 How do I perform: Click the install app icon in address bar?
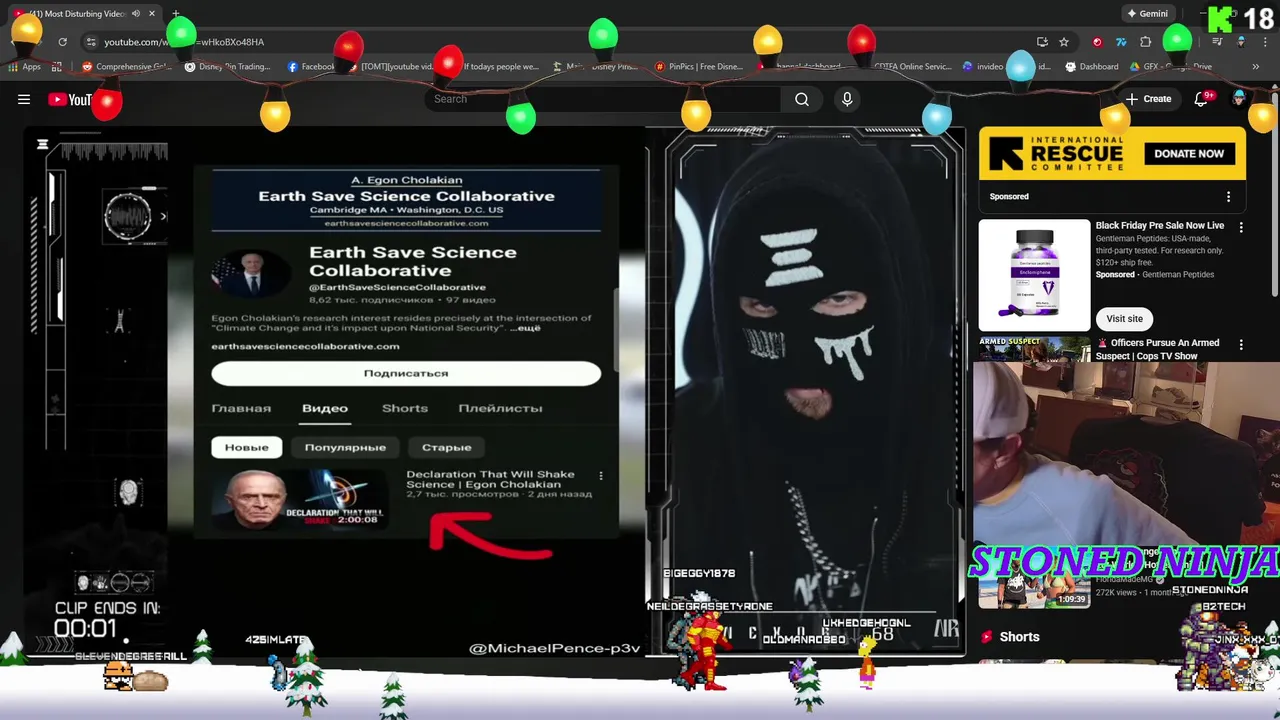tap(1042, 42)
